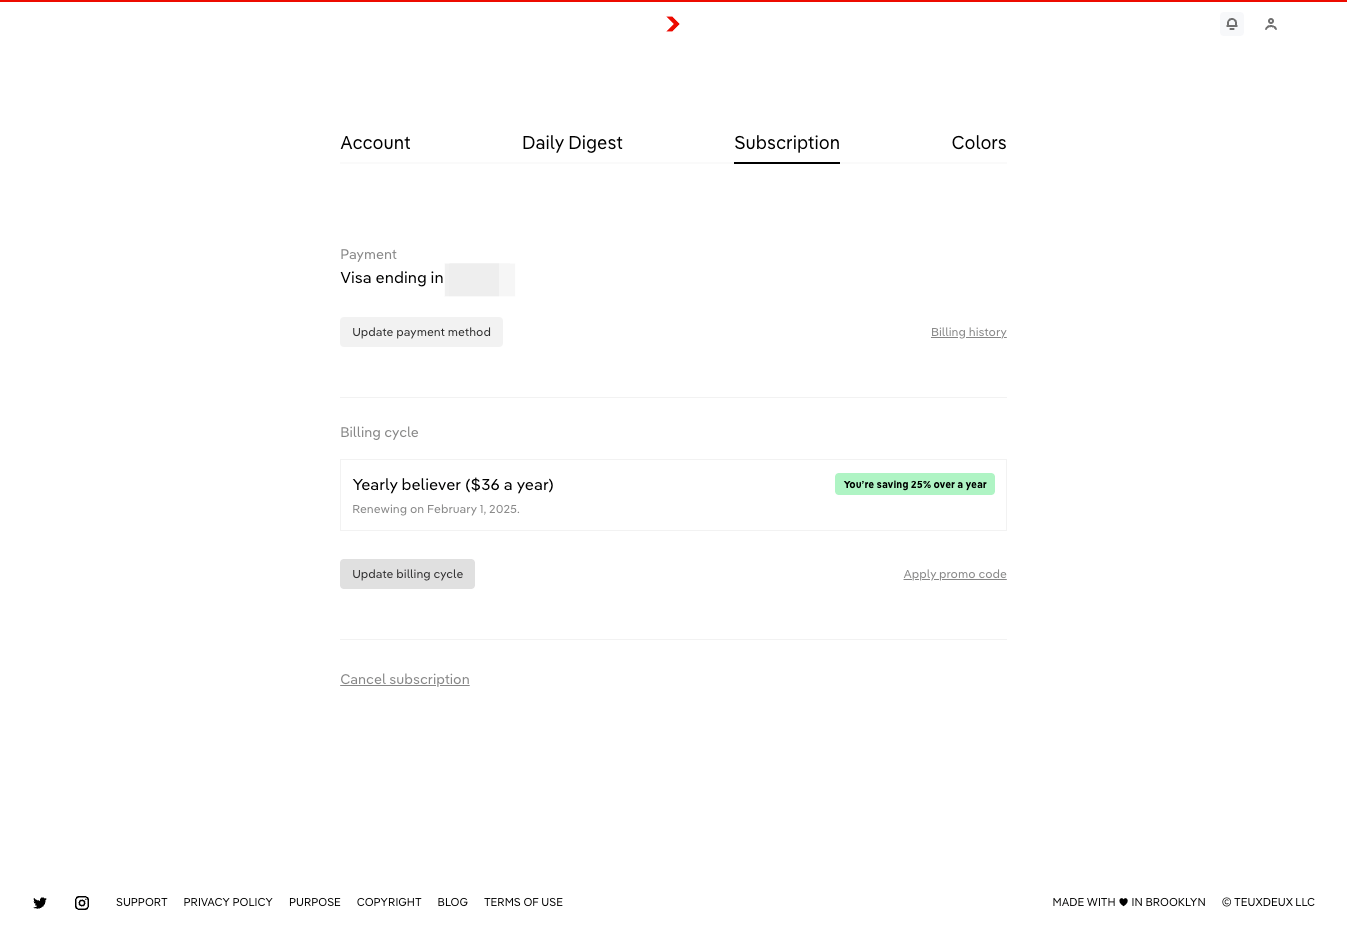Switch to the Daily Digest tab
Viewport: 1347px width, 943px height.
(x=572, y=143)
